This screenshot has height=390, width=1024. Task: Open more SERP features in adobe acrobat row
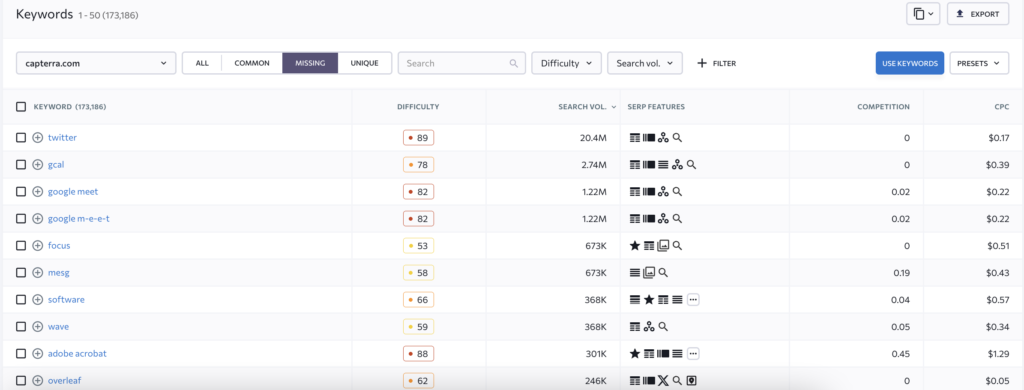point(694,353)
